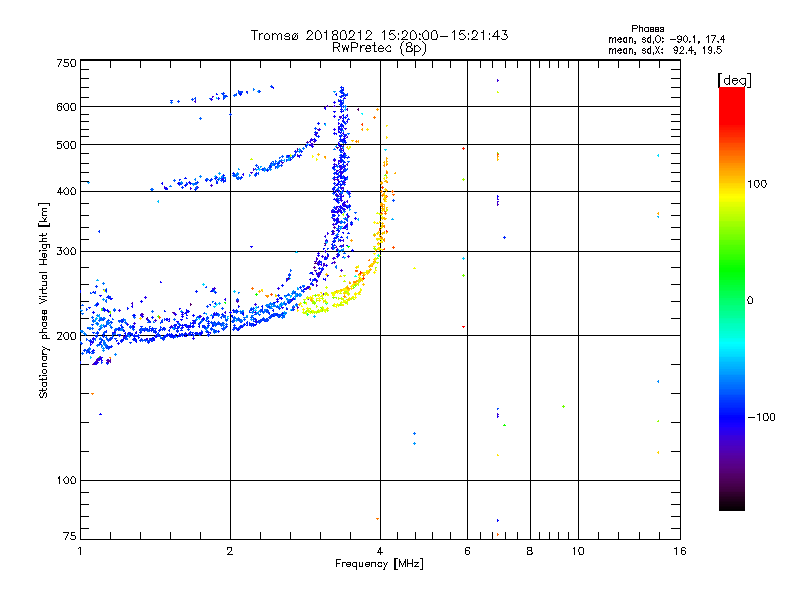Click the colorbar tick label '-100'

click(x=762, y=417)
